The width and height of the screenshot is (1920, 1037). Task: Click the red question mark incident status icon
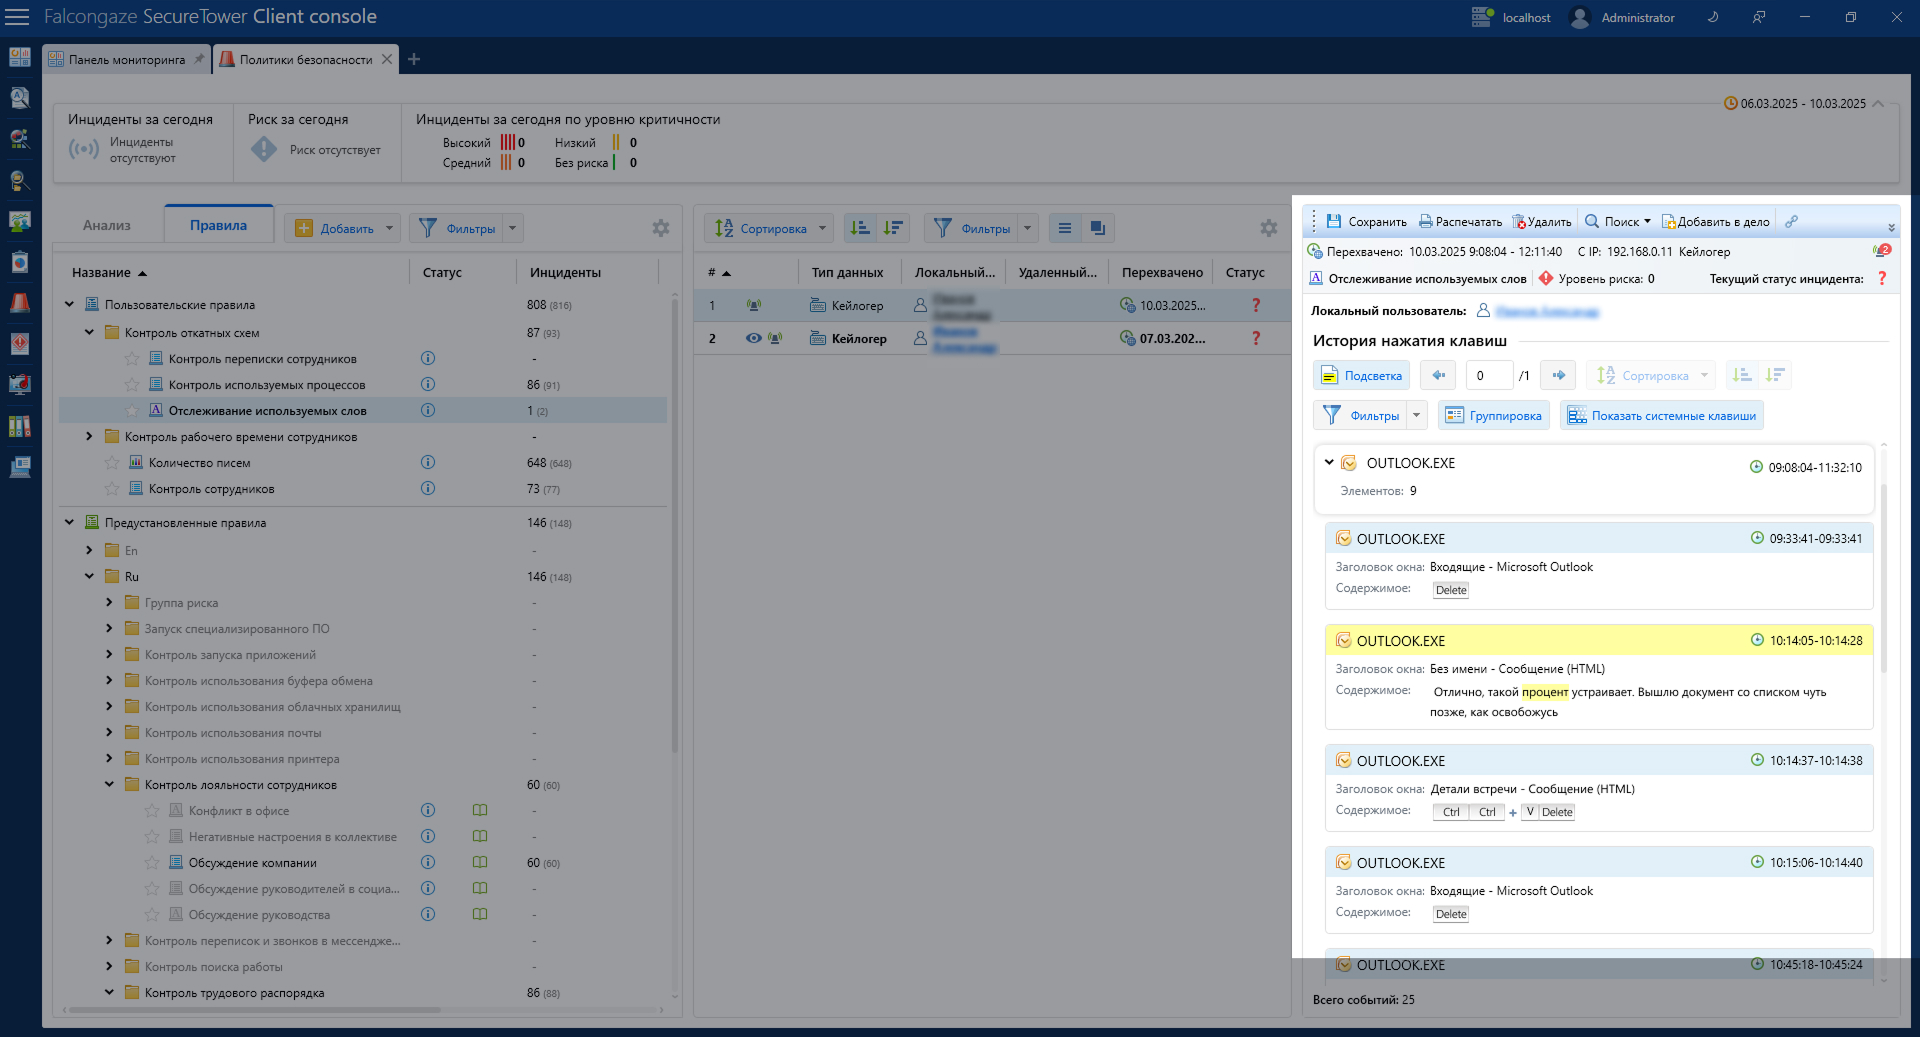pyautogui.click(x=1882, y=279)
